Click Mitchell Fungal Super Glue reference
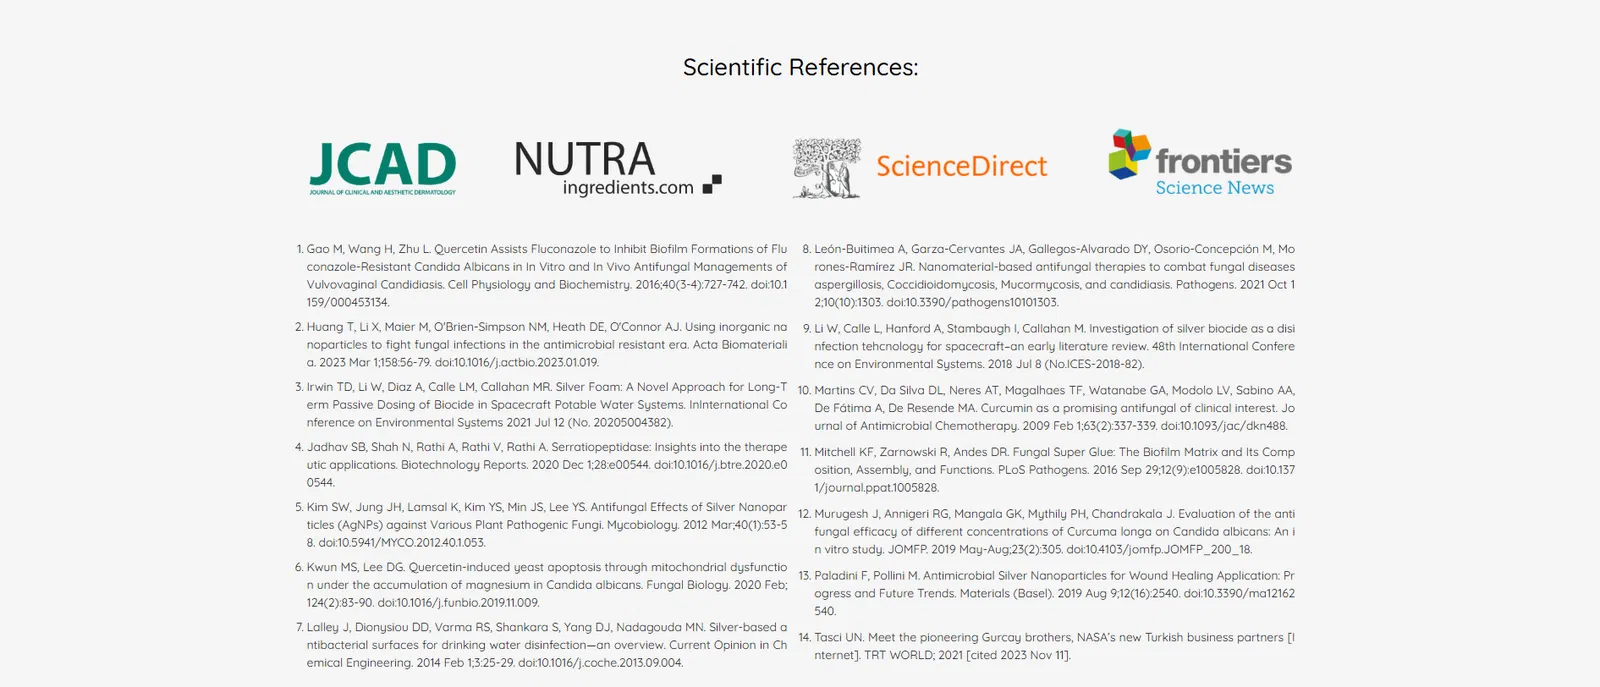This screenshot has height=687, width=1600. pyautogui.click(x=1054, y=470)
